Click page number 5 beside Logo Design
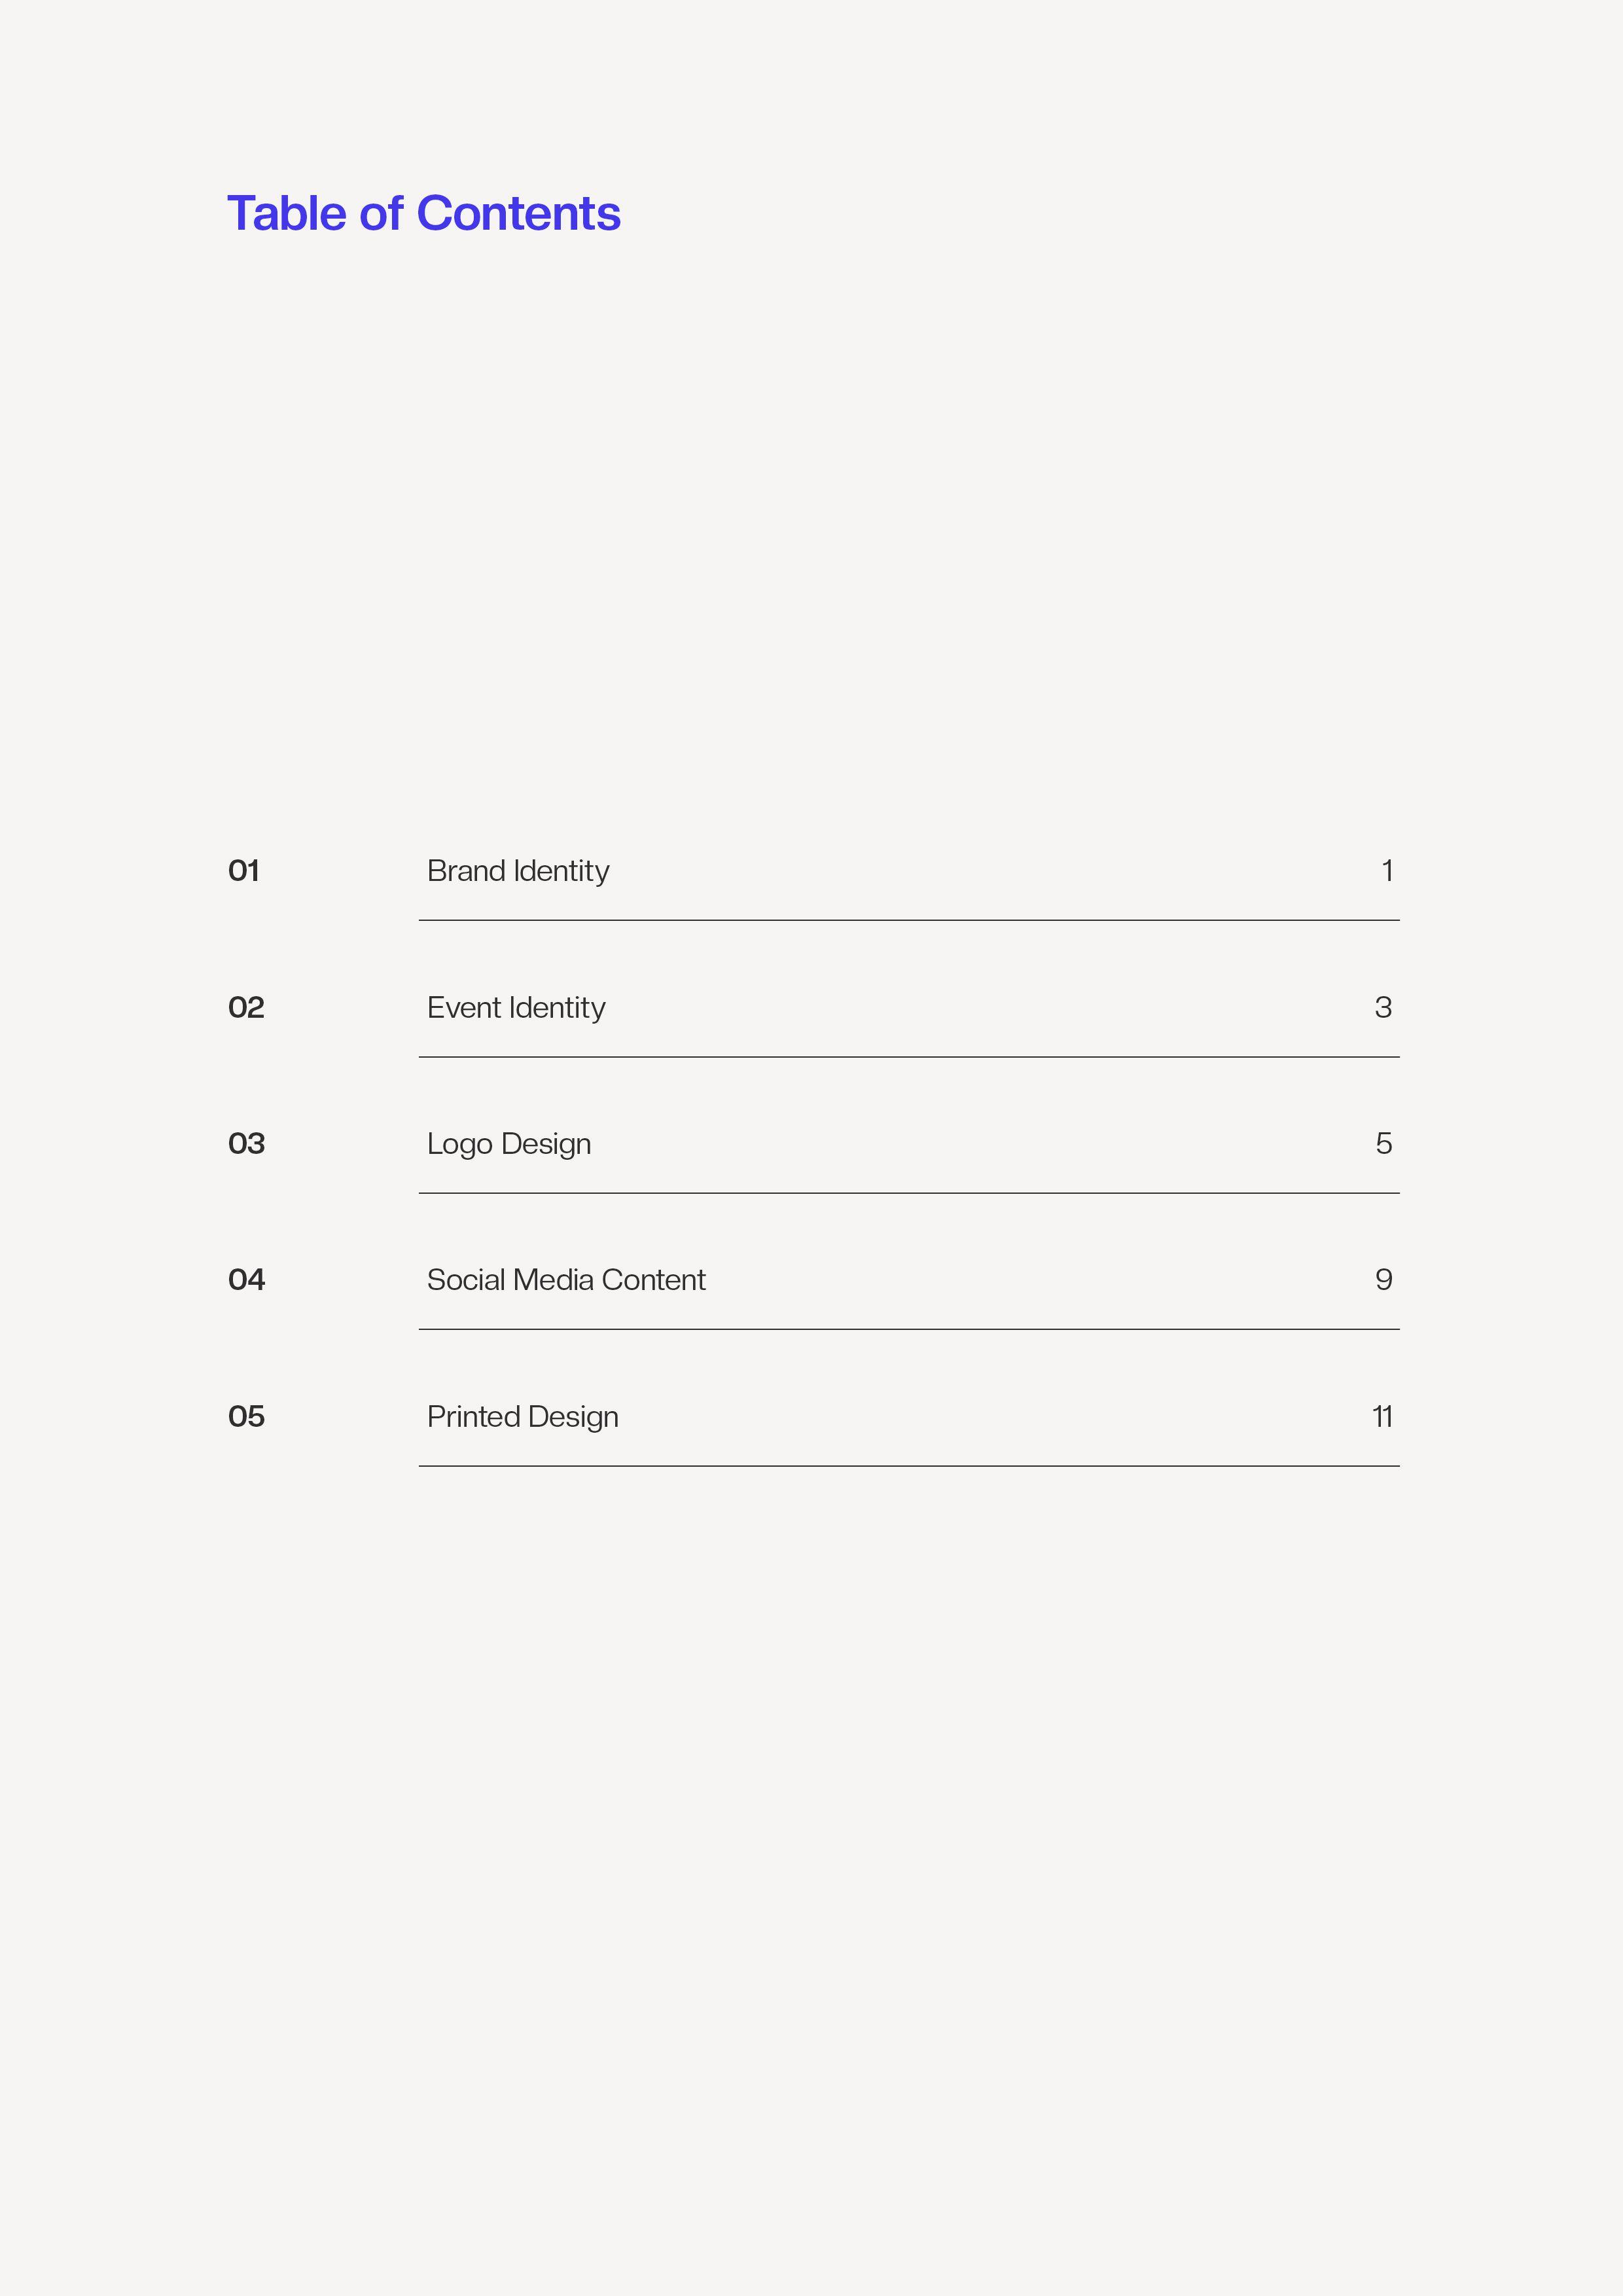This screenshot has height=2296, width=1623. point(1384,1143)
